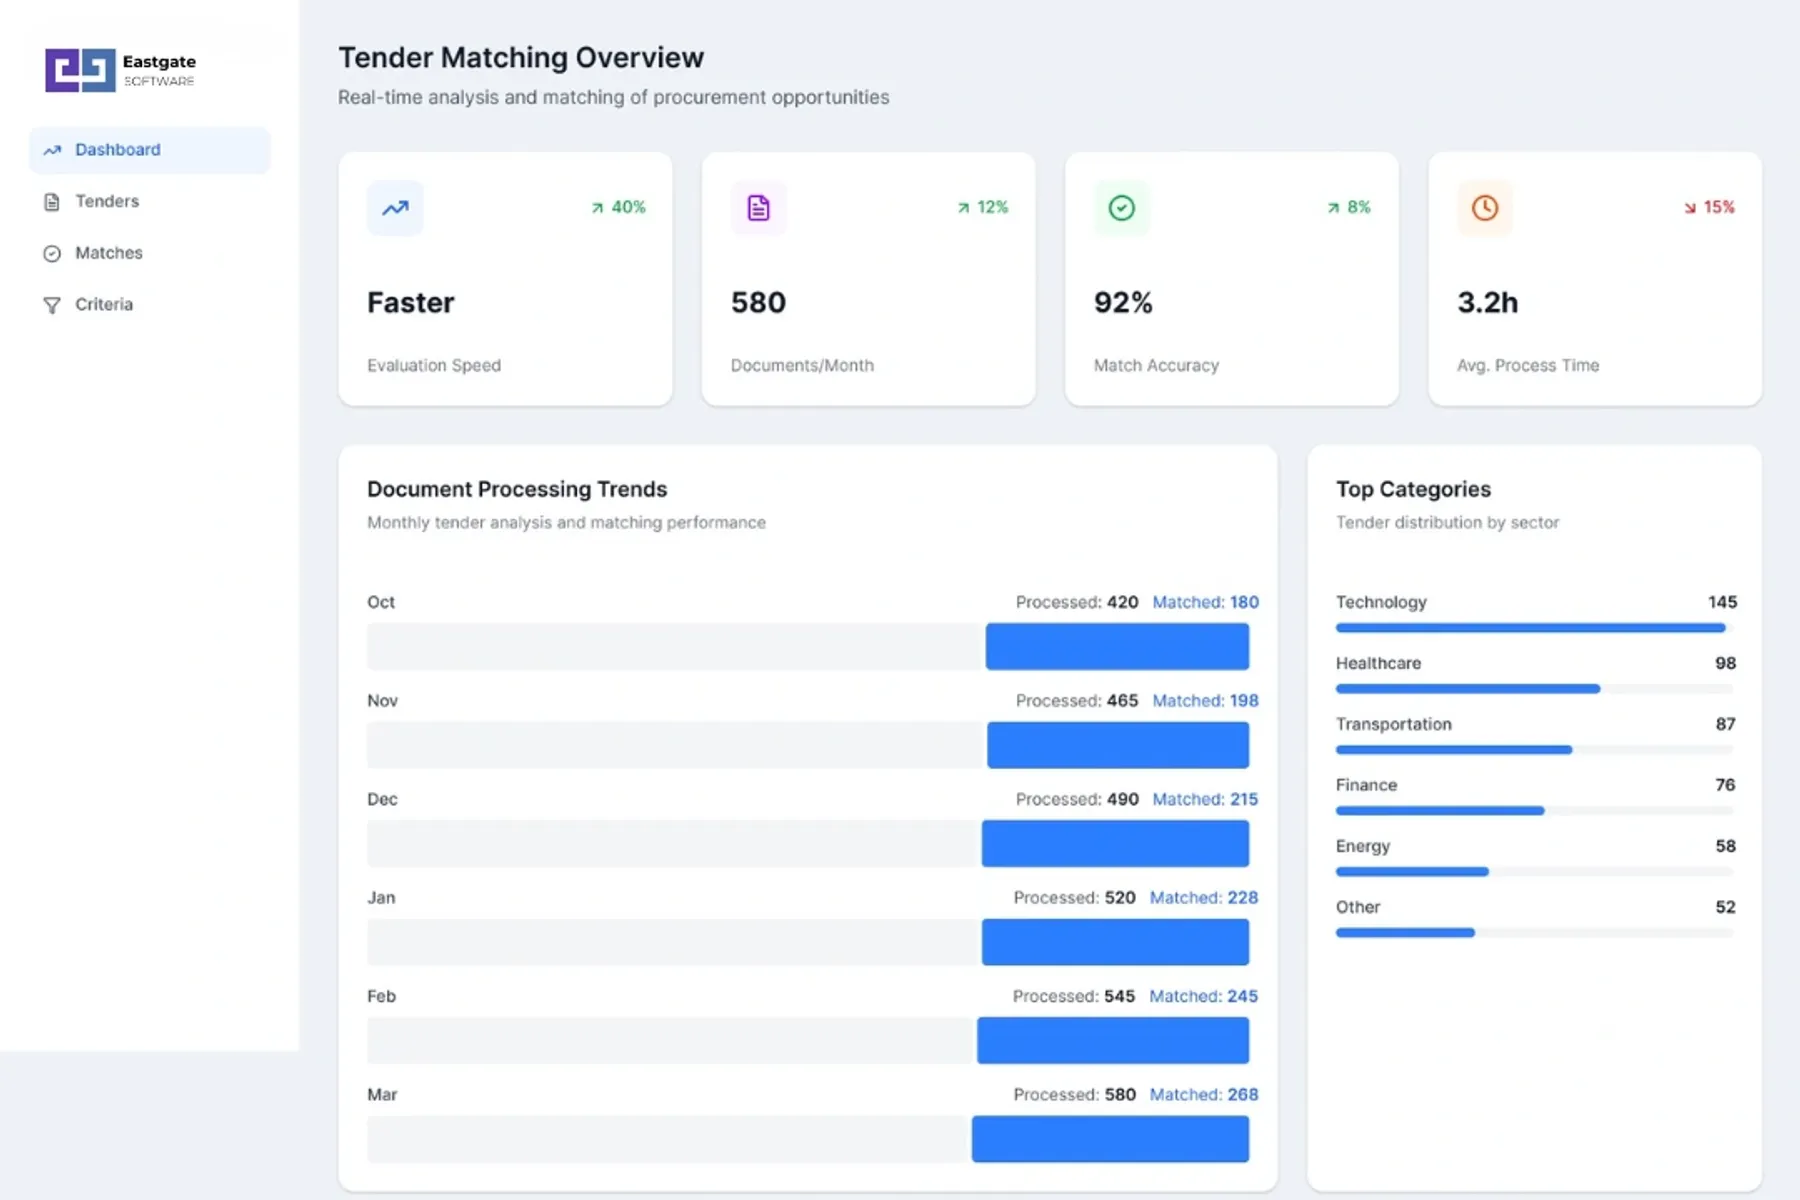
Task: Click the Matched: 268 link for March
Action: (1203, 1094)
